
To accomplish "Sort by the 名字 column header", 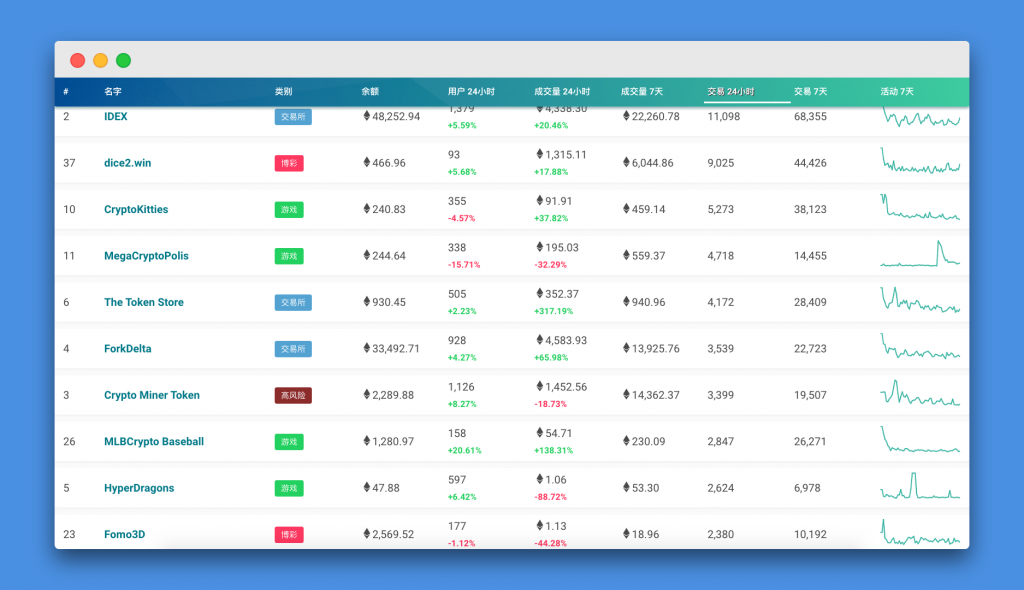I will (112, 91).
